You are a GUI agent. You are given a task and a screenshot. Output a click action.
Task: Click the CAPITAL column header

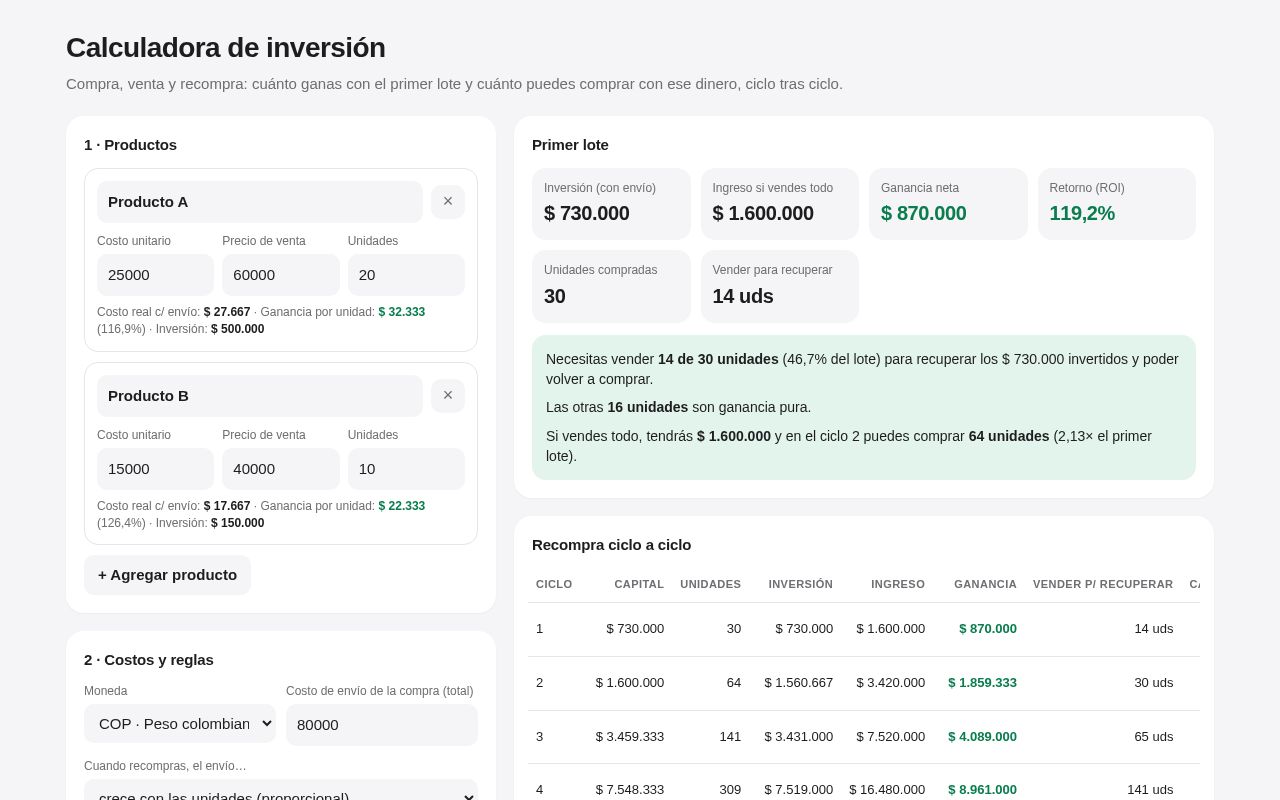click(x=639, y=584)
